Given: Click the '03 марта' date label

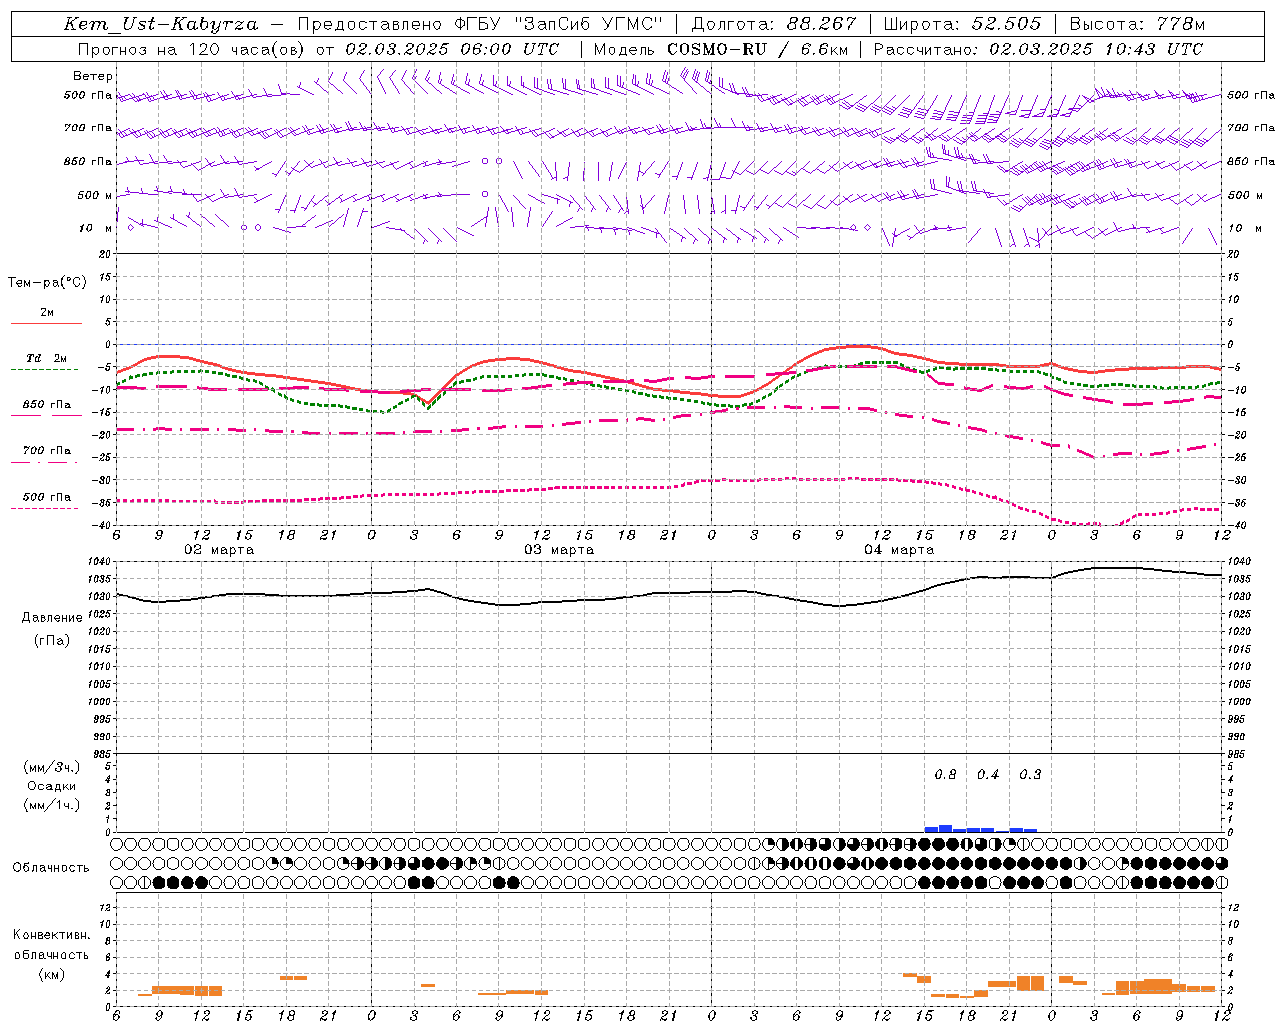Looking at the screenshot, I should (560, 550).
